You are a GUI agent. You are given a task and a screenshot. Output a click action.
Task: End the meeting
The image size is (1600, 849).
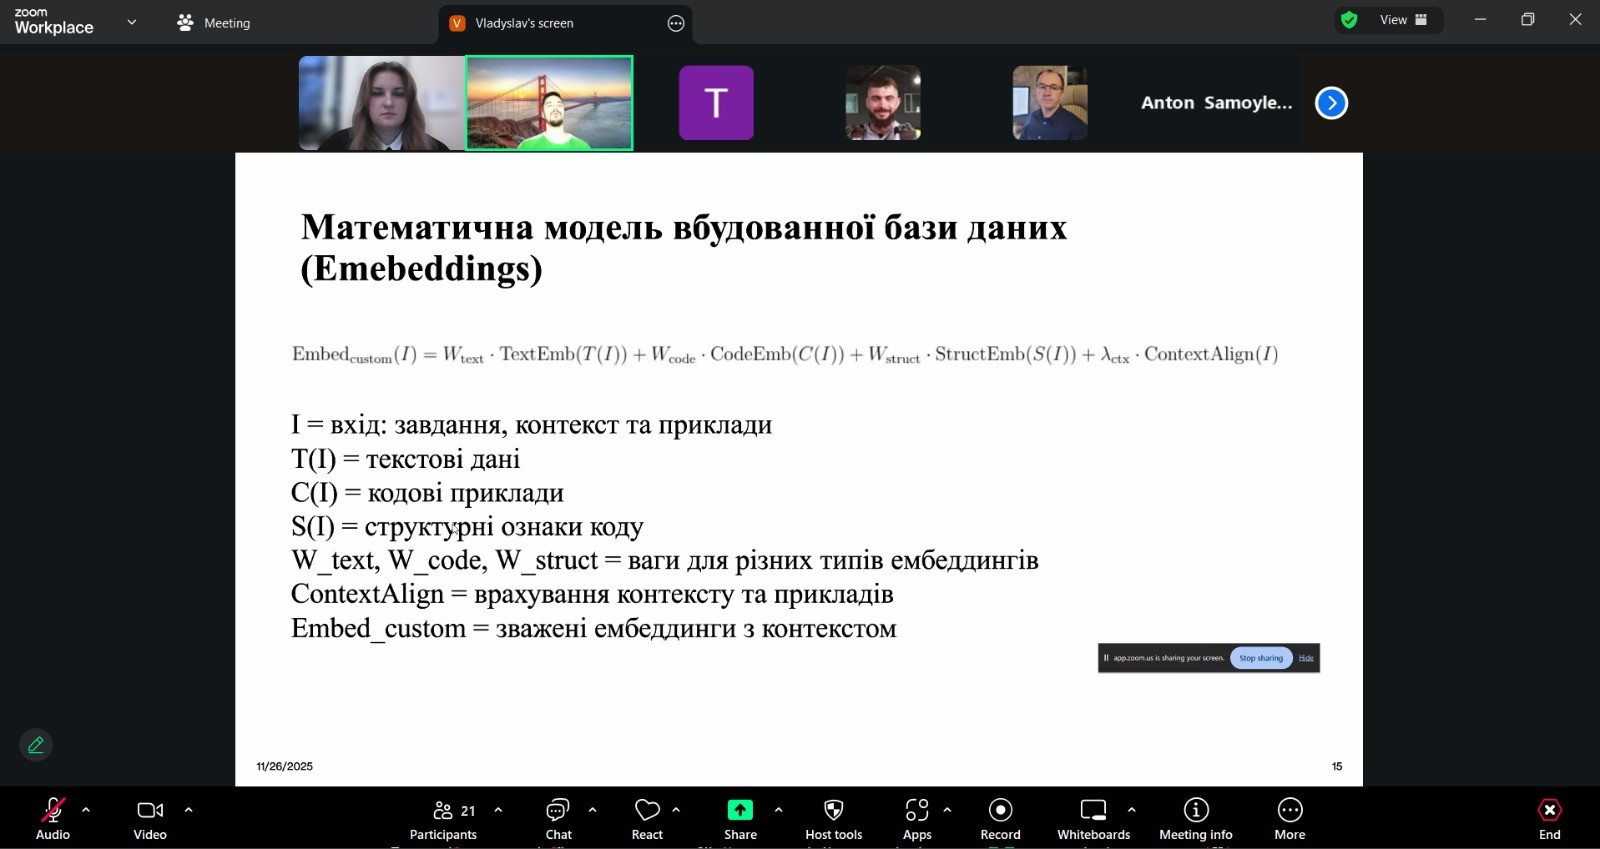pyautogui.click(x=1549, y=817)
